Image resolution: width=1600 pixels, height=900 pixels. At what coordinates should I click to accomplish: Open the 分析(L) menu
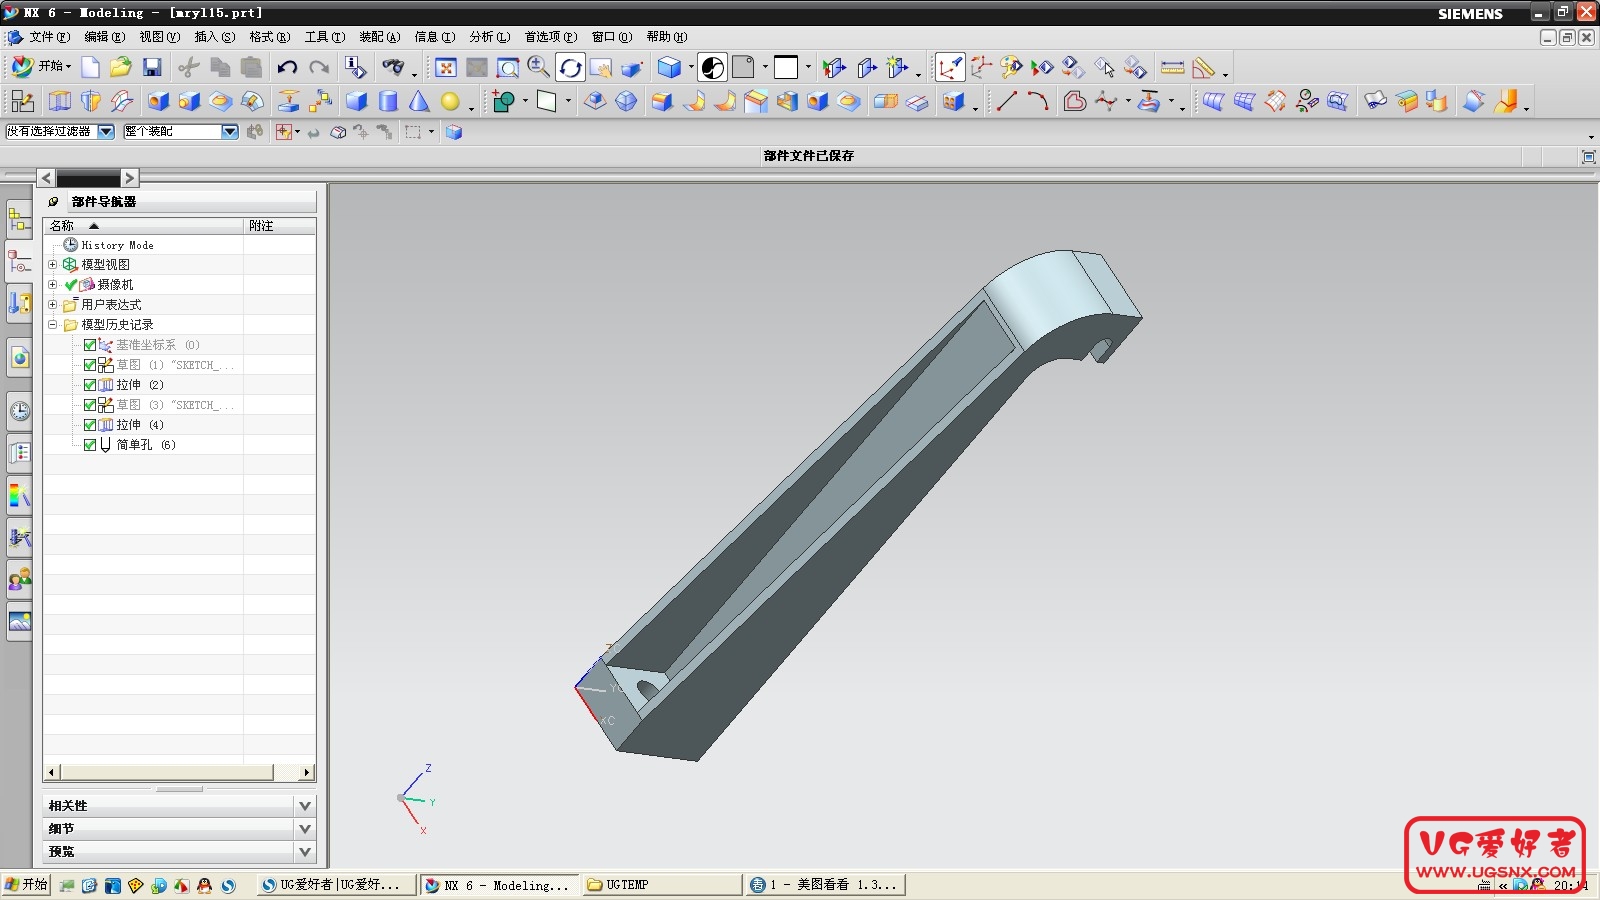coord(490,37)
